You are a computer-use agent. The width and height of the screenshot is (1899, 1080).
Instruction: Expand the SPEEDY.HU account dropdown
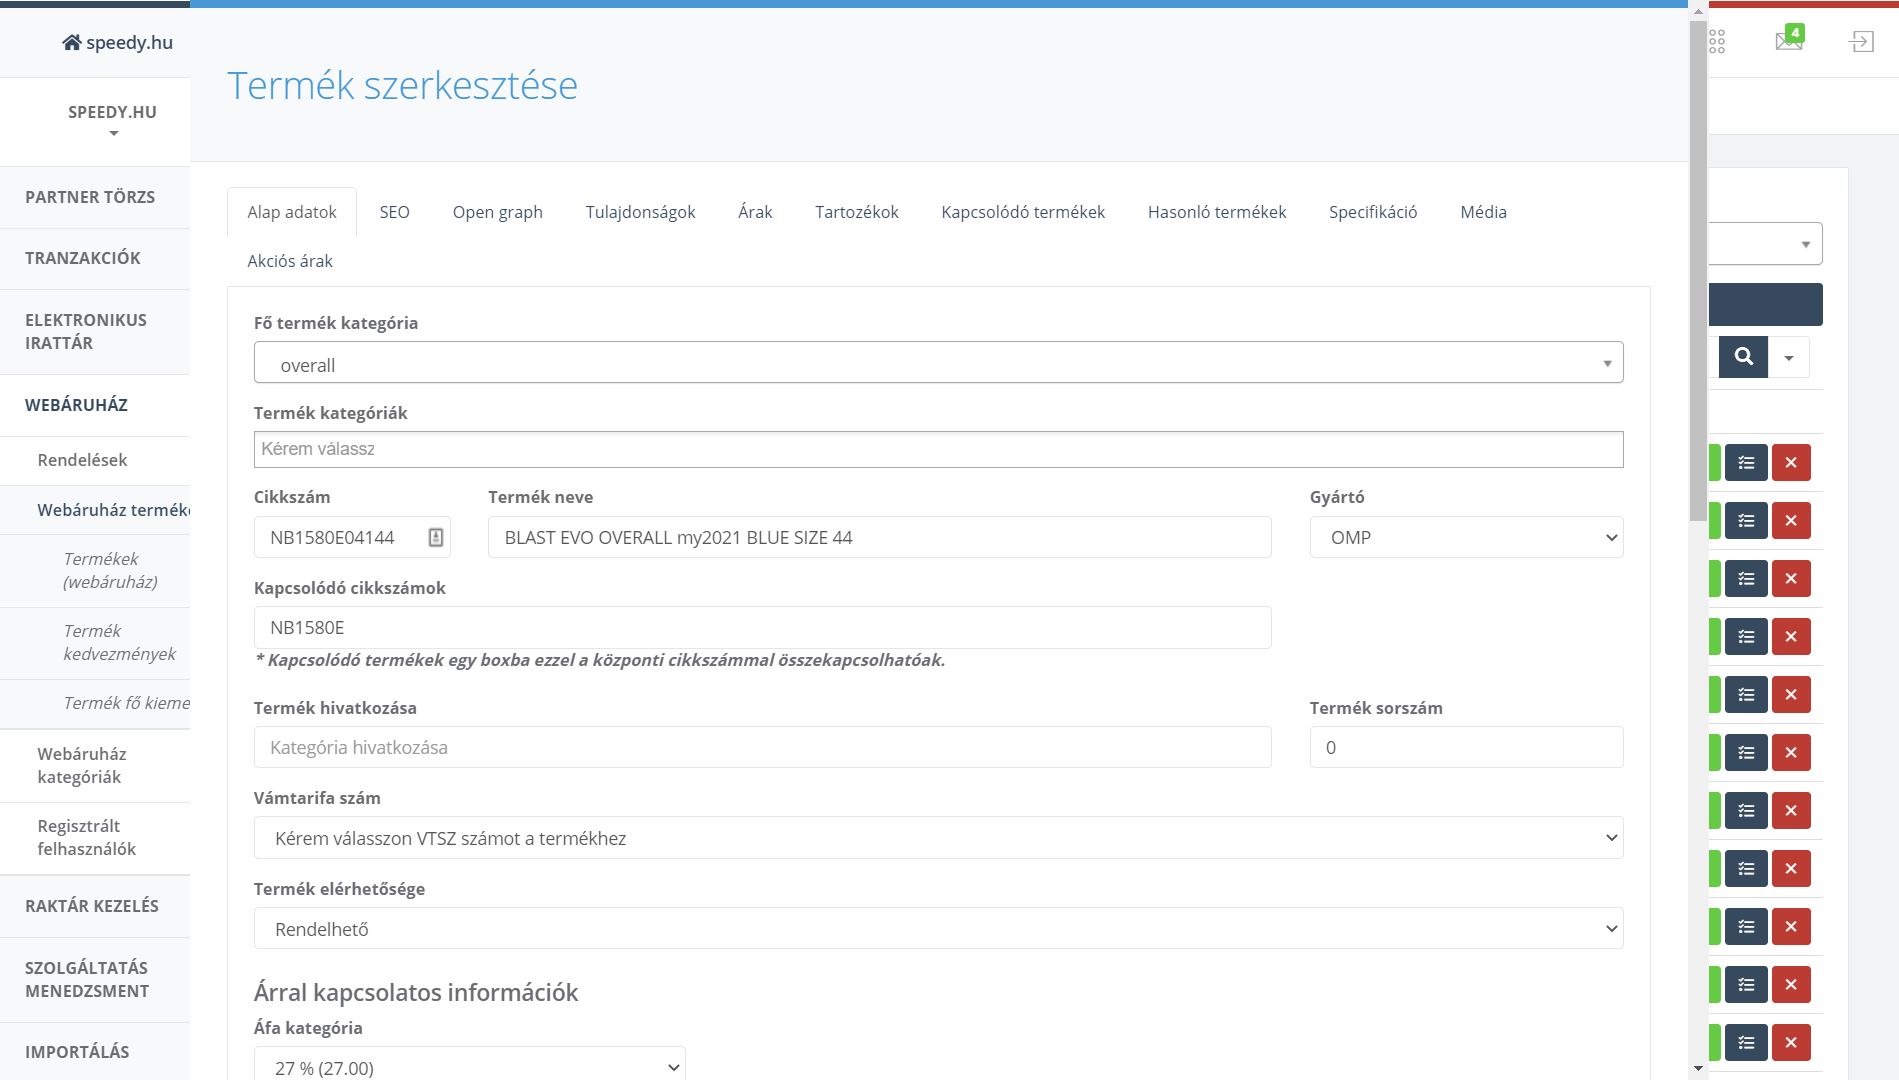click(x=112, y=121)
